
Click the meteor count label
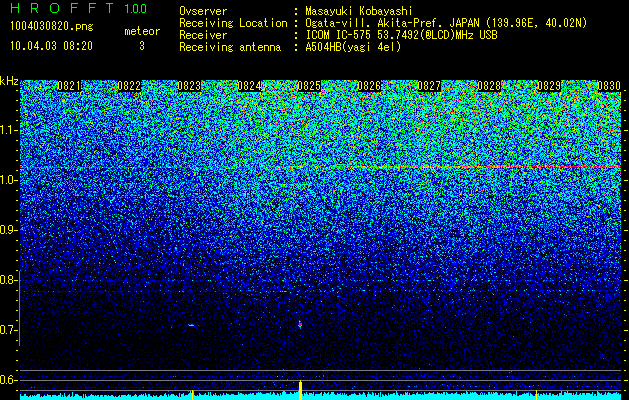tap(142, 31)
